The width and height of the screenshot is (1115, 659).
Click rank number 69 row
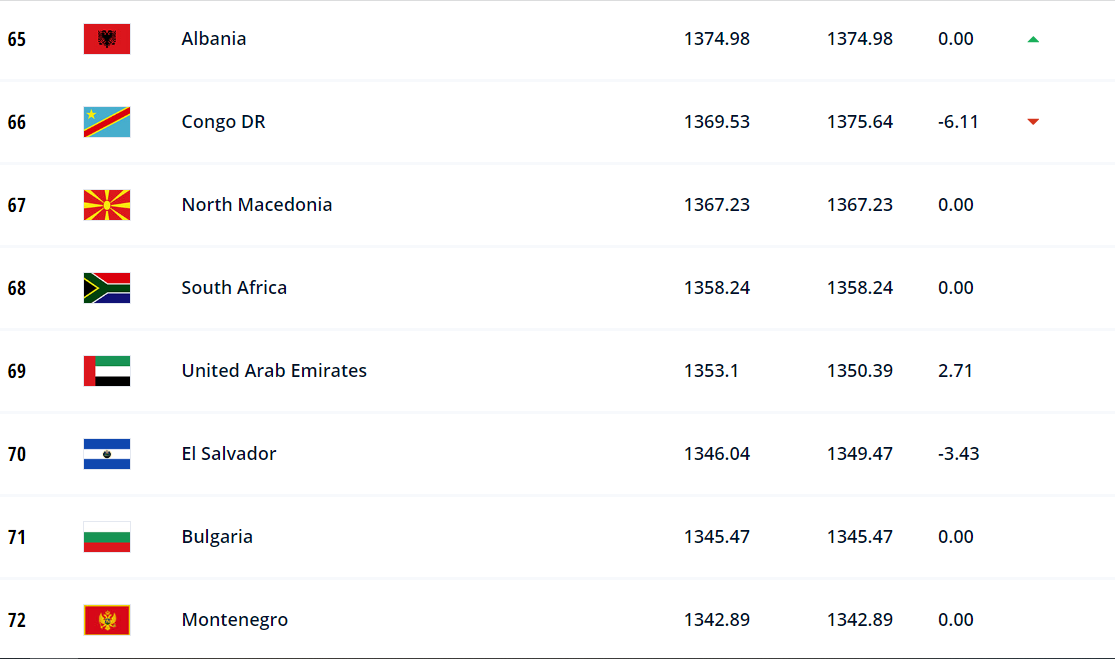pos(558,371)
